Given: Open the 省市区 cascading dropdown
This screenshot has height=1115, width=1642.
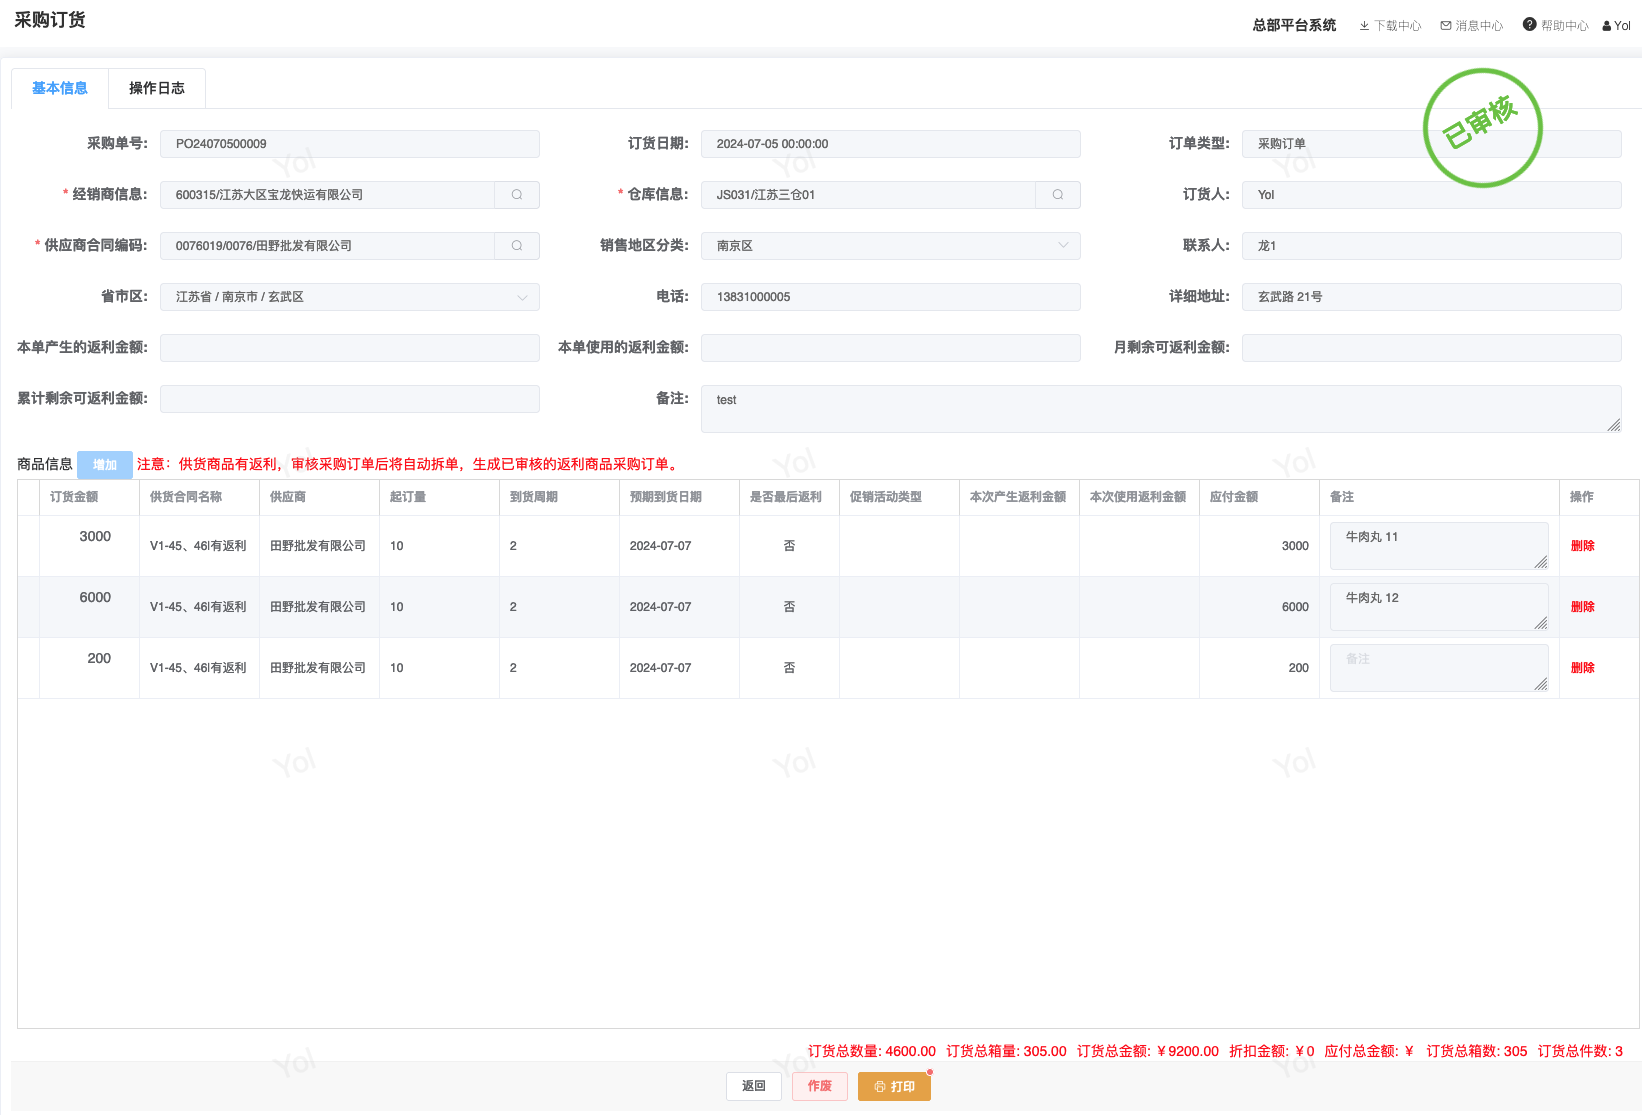Looking at the screenshot, I should tap(349, 297).
